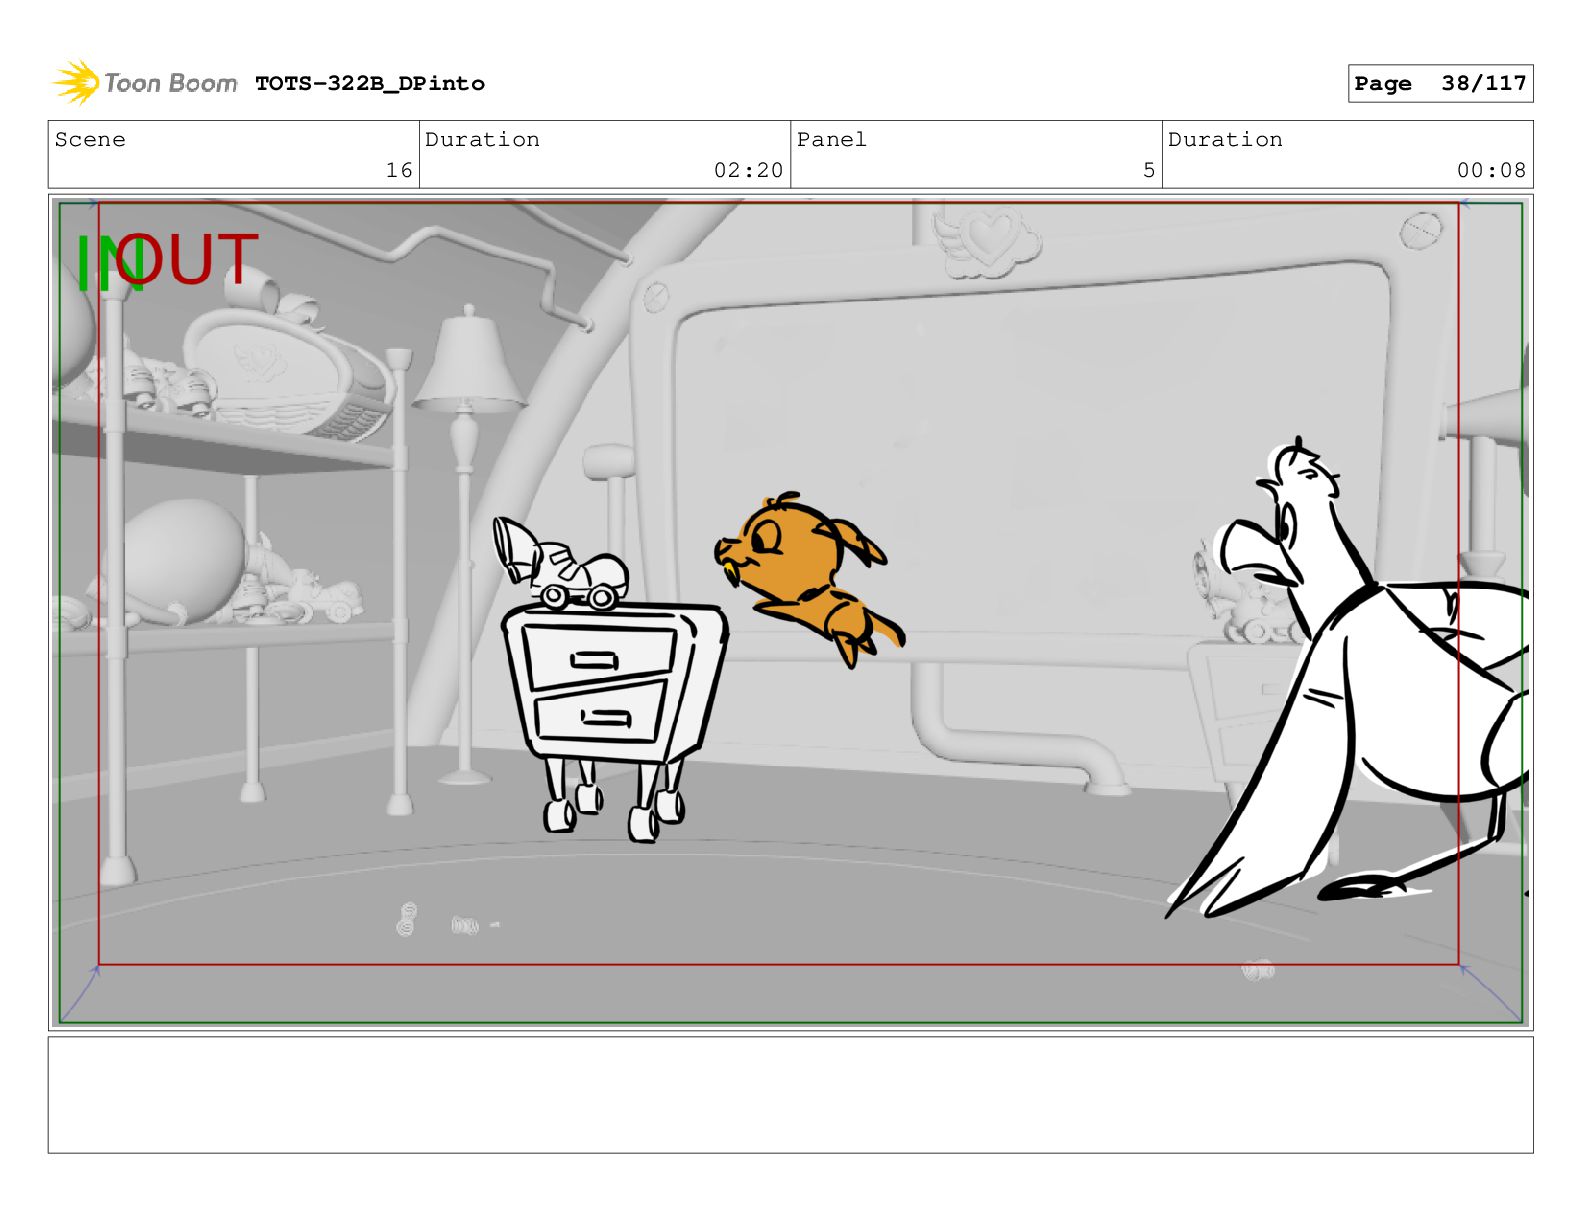Screen dimensions: 1582x1225
Task: Click the Duration label beside the Panel cell
Action: [1225, 140]
